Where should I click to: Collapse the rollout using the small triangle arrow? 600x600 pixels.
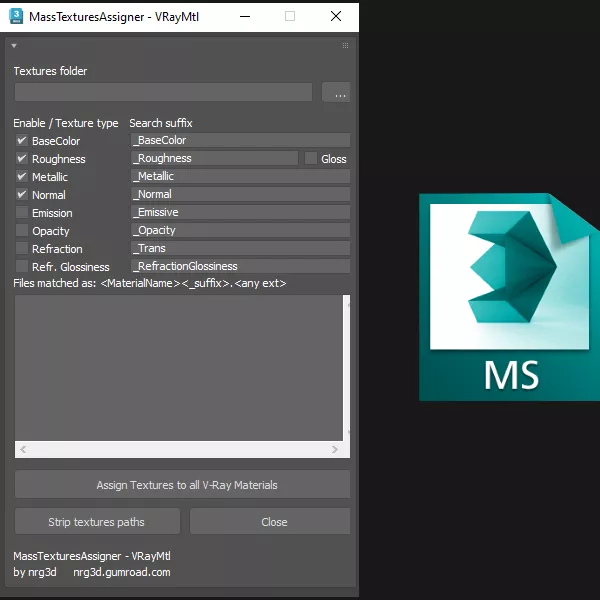pyautogui.click(x=14, y=46)
